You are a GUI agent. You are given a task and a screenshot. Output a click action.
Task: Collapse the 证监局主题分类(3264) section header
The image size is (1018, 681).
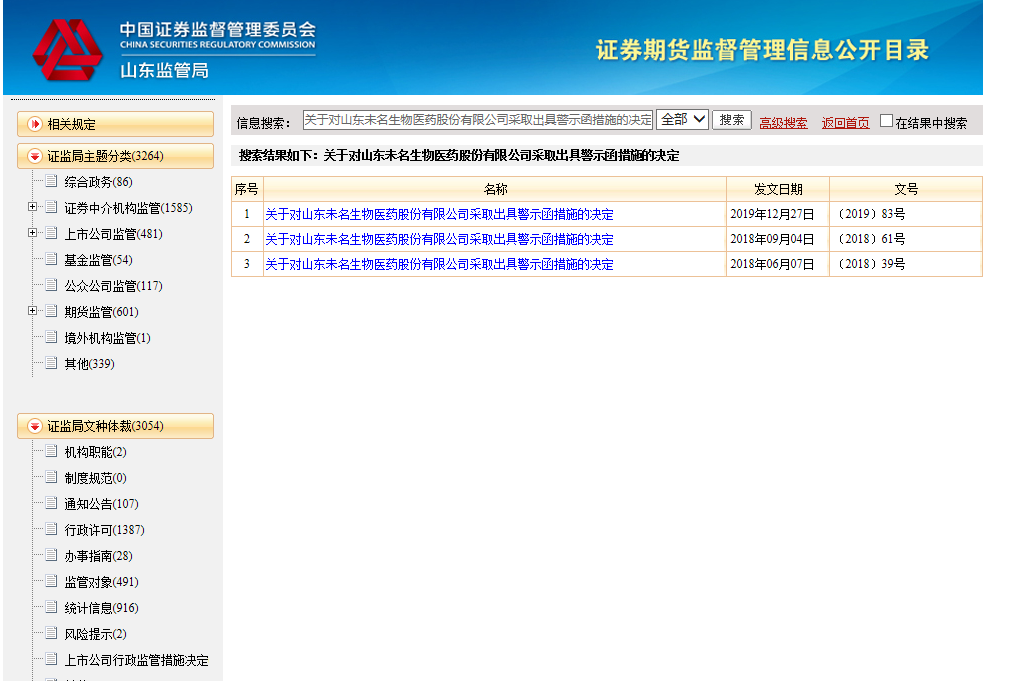(116, 156)
